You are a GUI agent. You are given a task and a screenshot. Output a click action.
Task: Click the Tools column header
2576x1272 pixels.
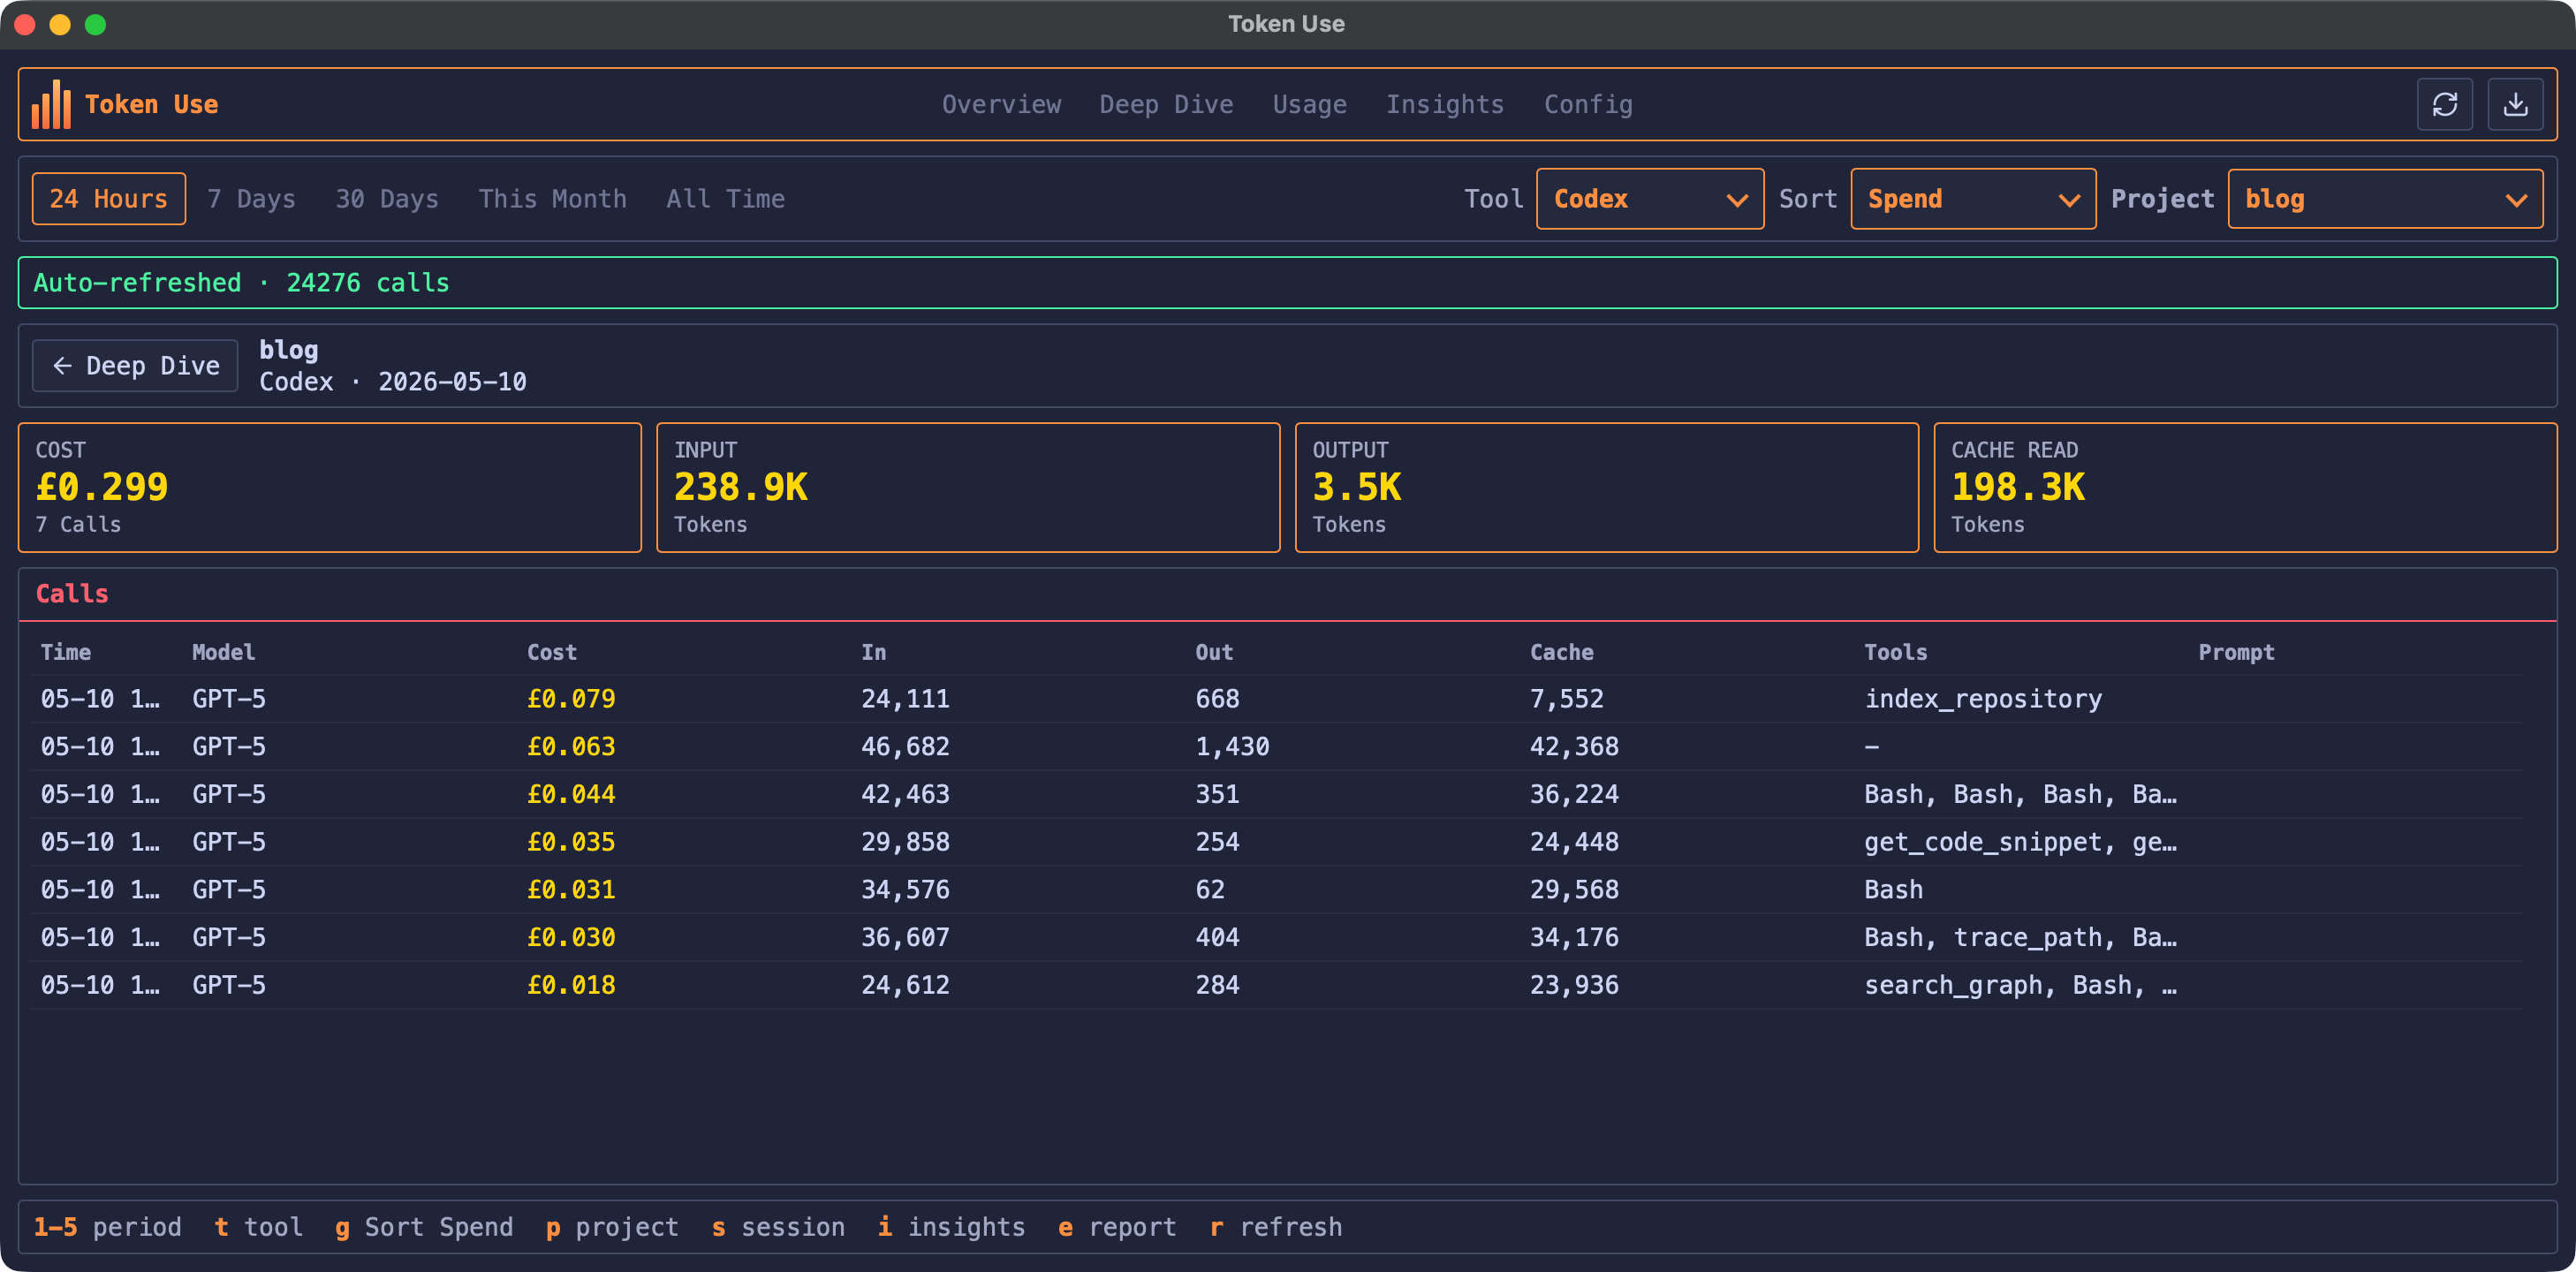pyautogui.click(x=1895, y=652)
